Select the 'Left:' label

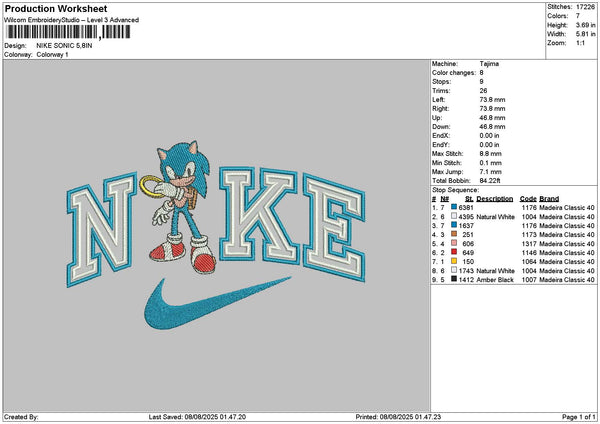click(x=439, y=100)
